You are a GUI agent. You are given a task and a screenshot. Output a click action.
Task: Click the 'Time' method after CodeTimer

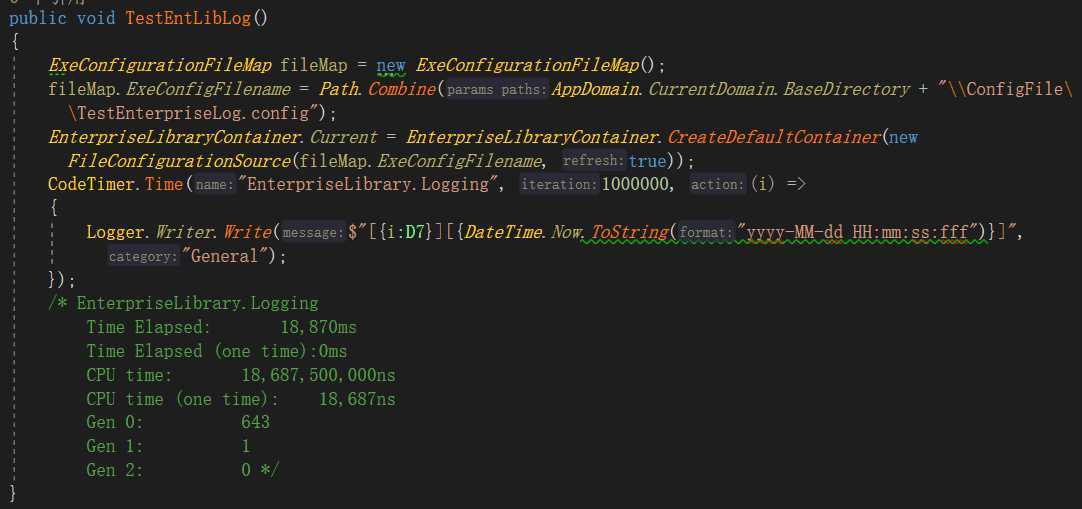click(164, 184)
